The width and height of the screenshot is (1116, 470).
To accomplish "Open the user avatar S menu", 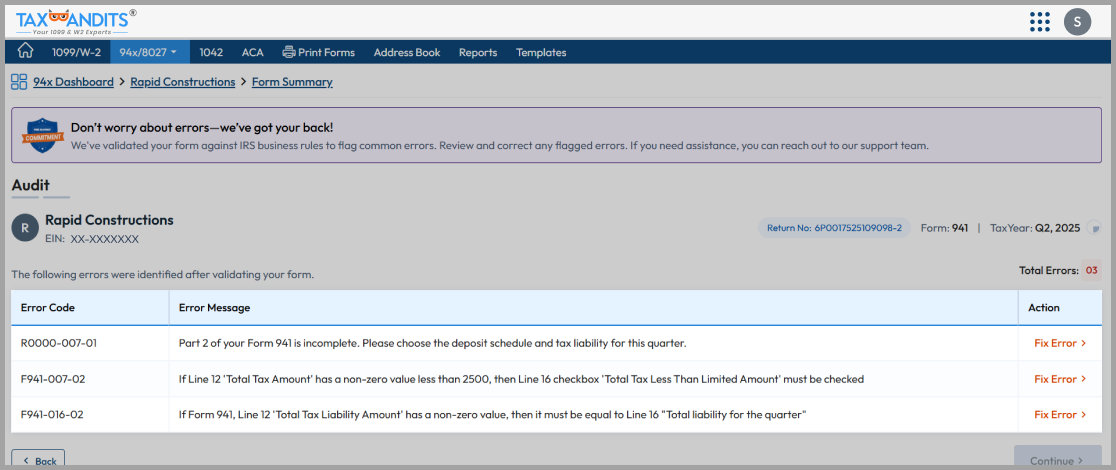I will tap(1078, 22).
